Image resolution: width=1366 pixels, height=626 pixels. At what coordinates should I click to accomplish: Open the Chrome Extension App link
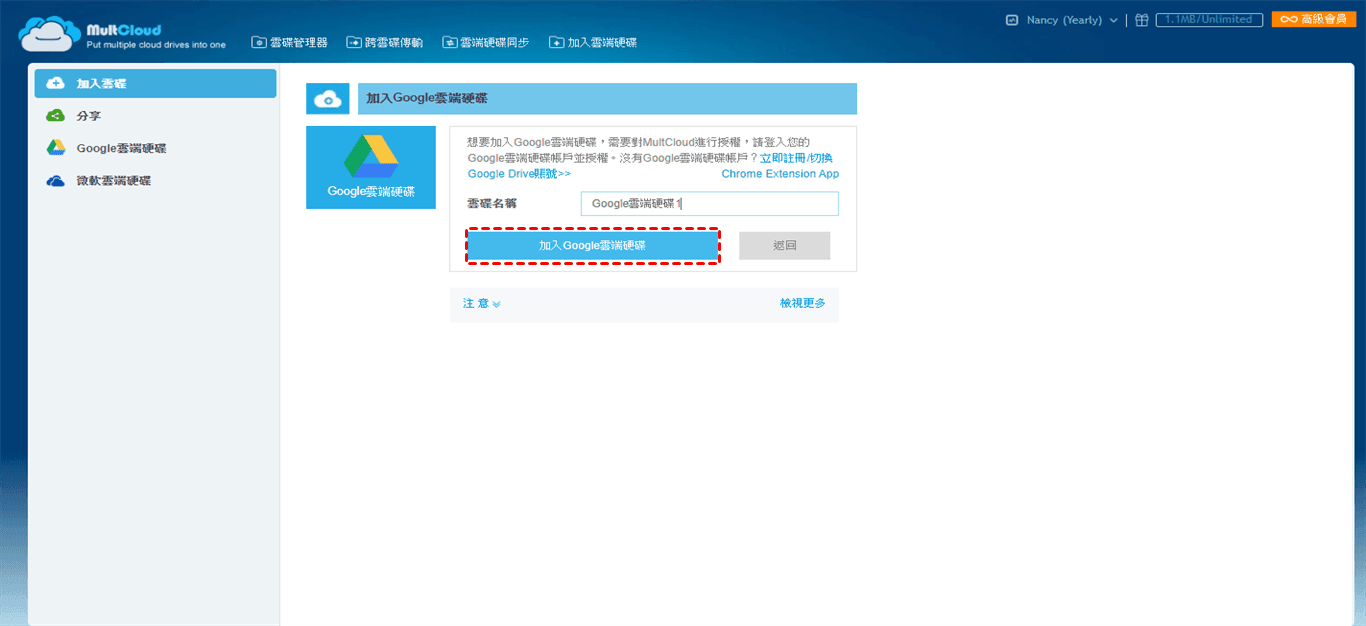(780, 173)
